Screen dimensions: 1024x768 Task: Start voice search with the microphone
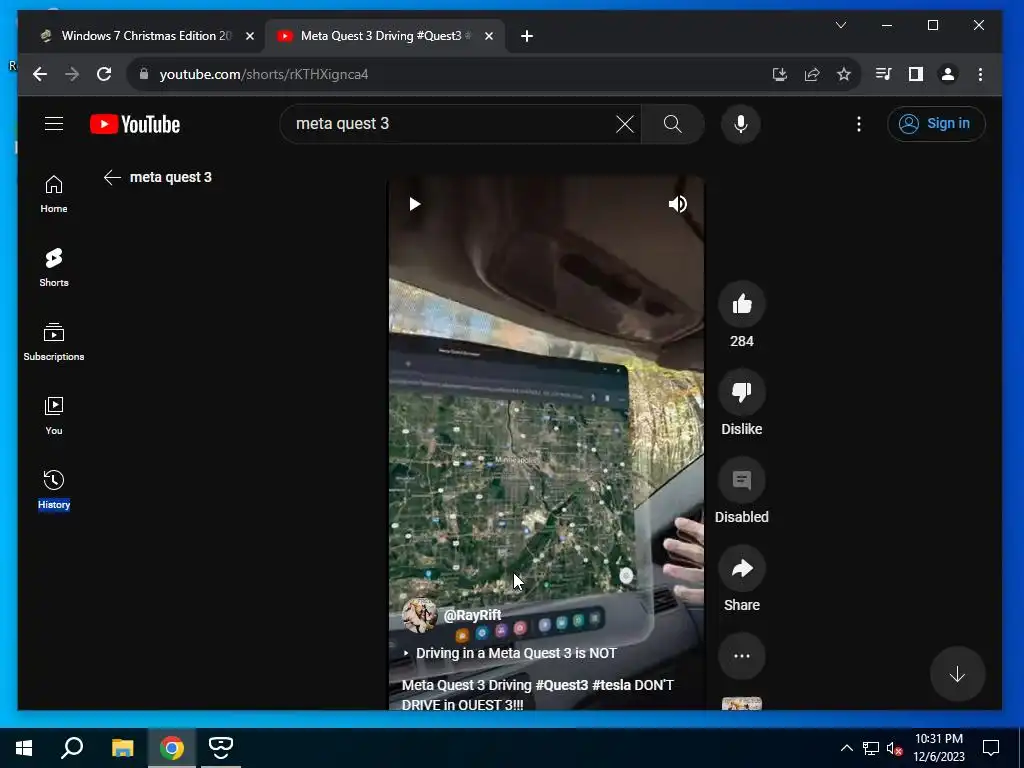(x=741, y=123)
